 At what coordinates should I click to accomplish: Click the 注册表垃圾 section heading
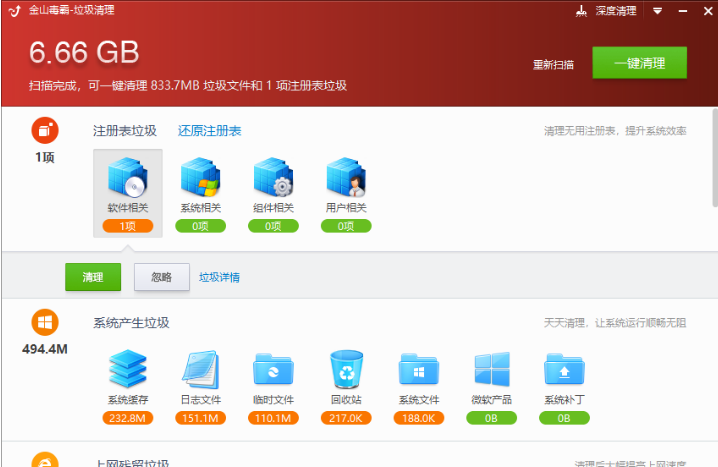pos(125,131)
